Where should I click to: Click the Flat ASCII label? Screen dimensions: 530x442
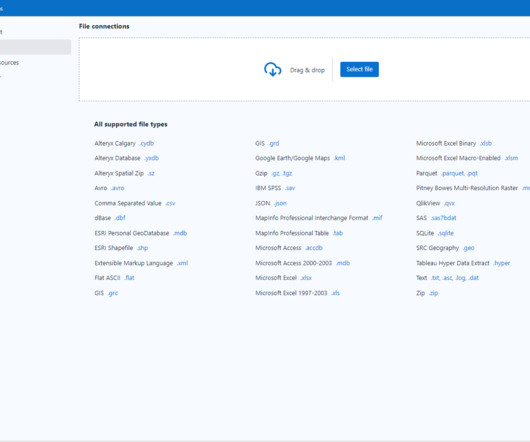107,278
